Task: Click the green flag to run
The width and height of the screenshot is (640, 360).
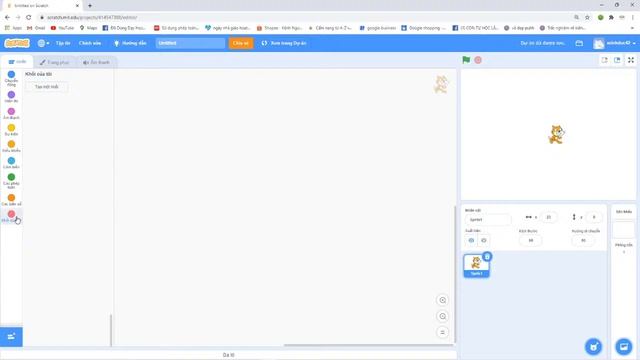Action: tap(466, 60)
